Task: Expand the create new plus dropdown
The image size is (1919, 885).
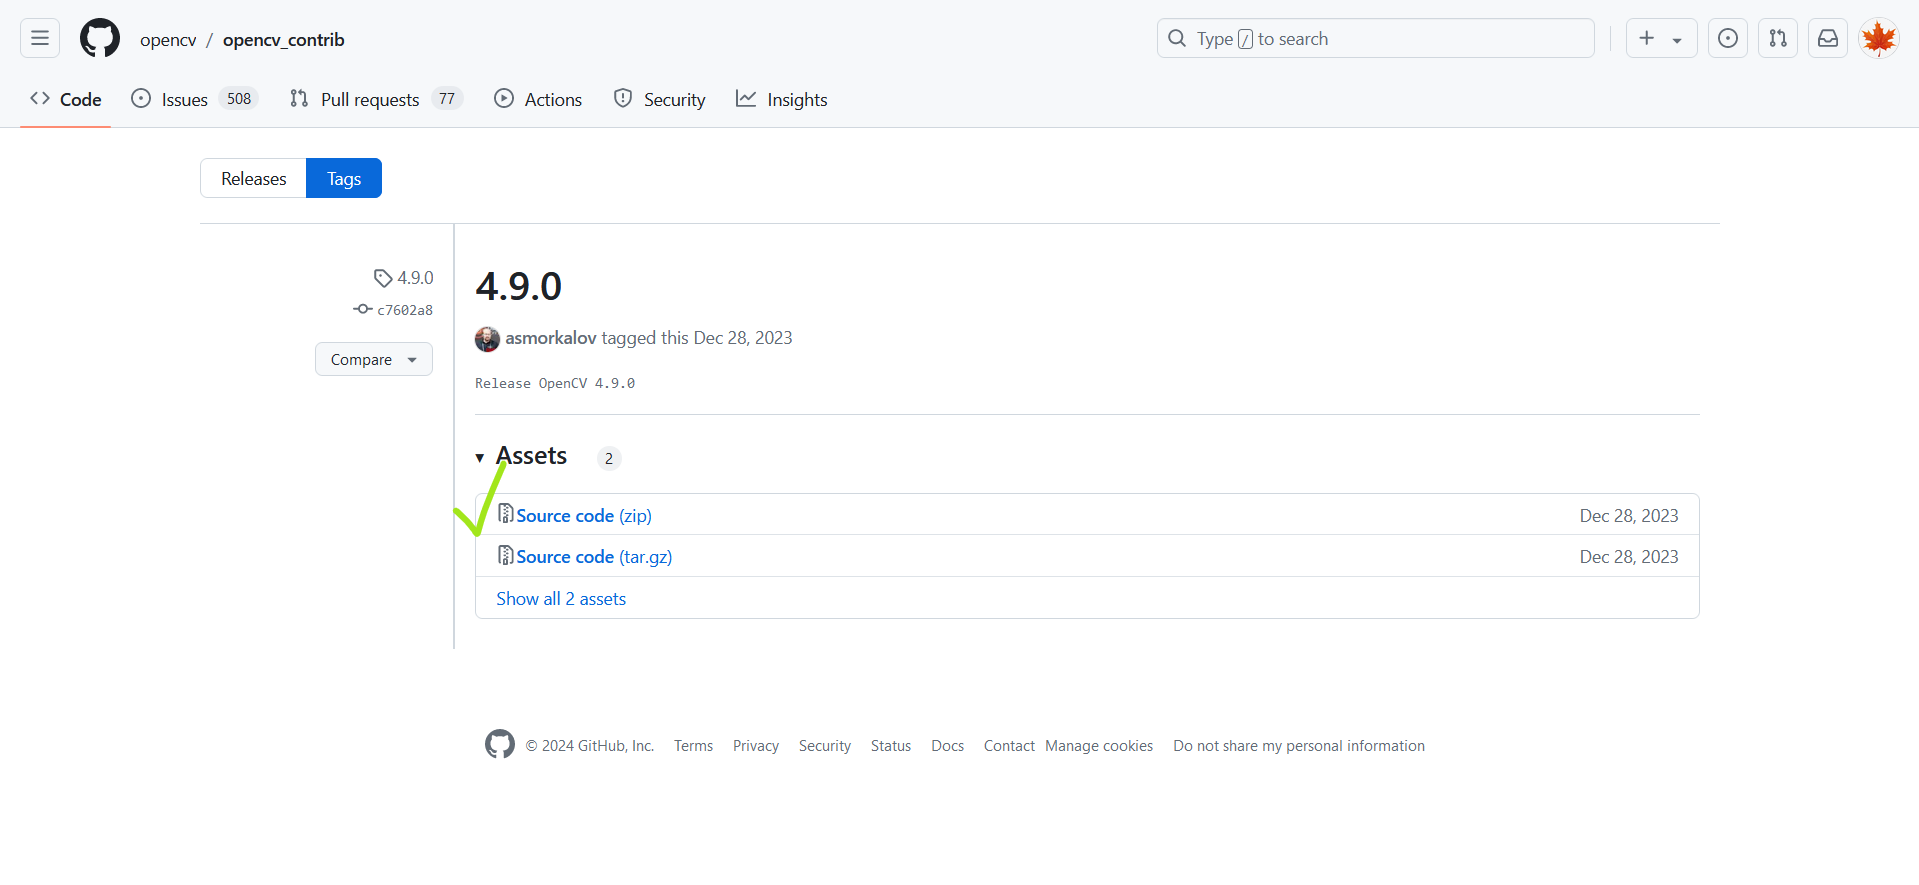Action: (x=1660, y=39)
